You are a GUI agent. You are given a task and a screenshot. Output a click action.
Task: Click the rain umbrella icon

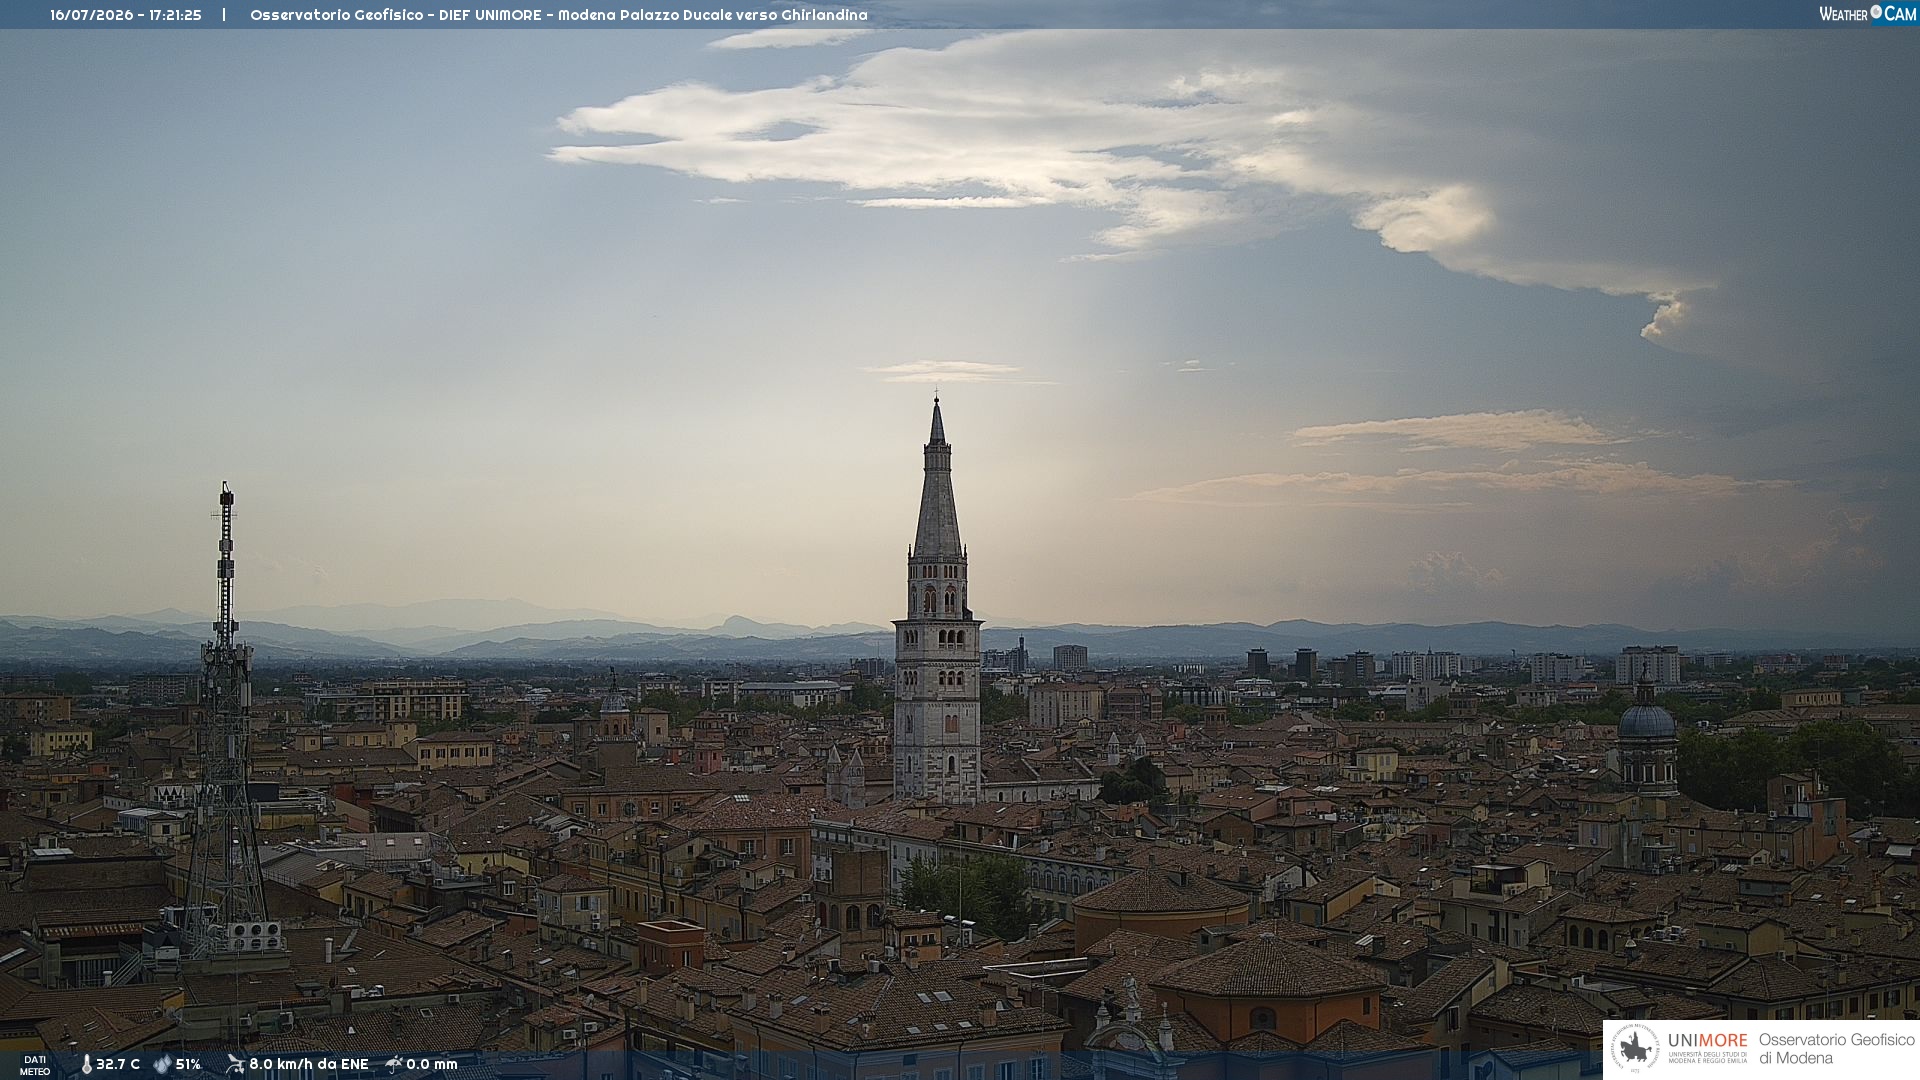click(394, 1064)
